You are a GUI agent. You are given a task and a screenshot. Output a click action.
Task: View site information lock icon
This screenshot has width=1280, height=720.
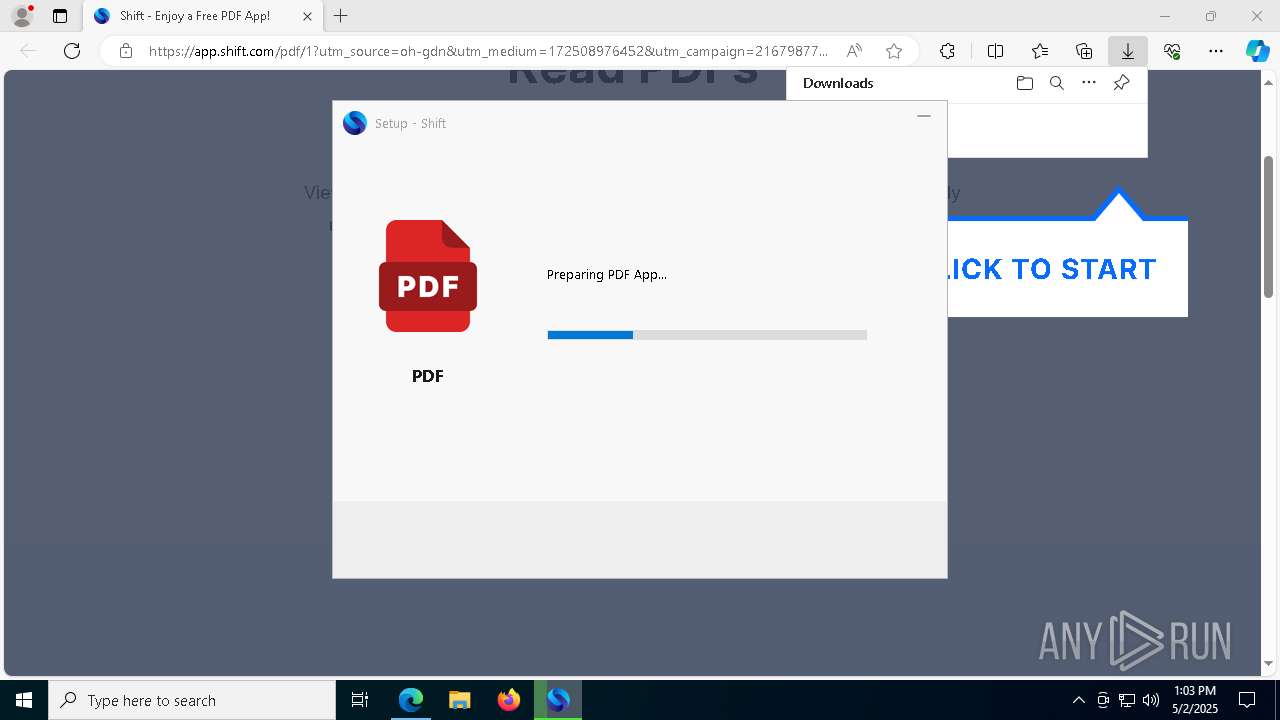[x=126, y=51]
